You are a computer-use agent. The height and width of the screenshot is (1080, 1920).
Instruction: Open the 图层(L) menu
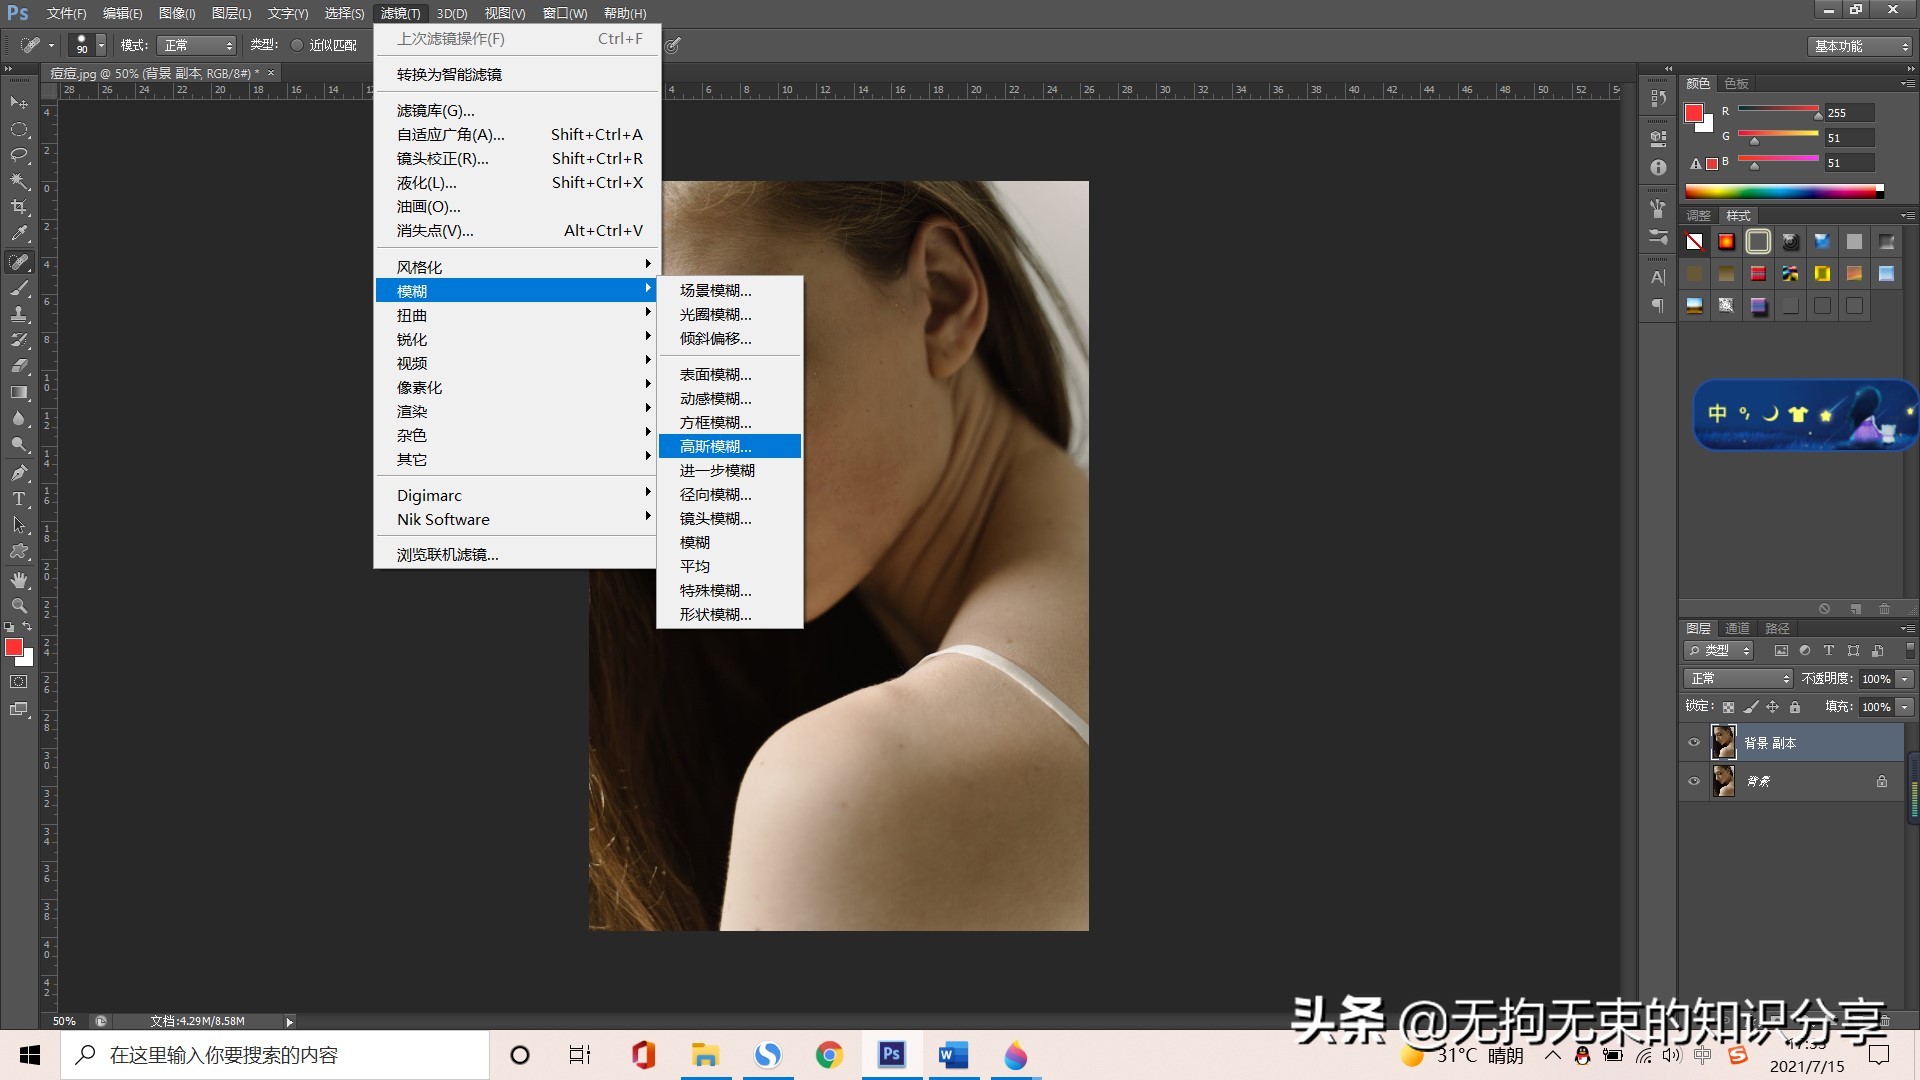click(x=231, y=13)
